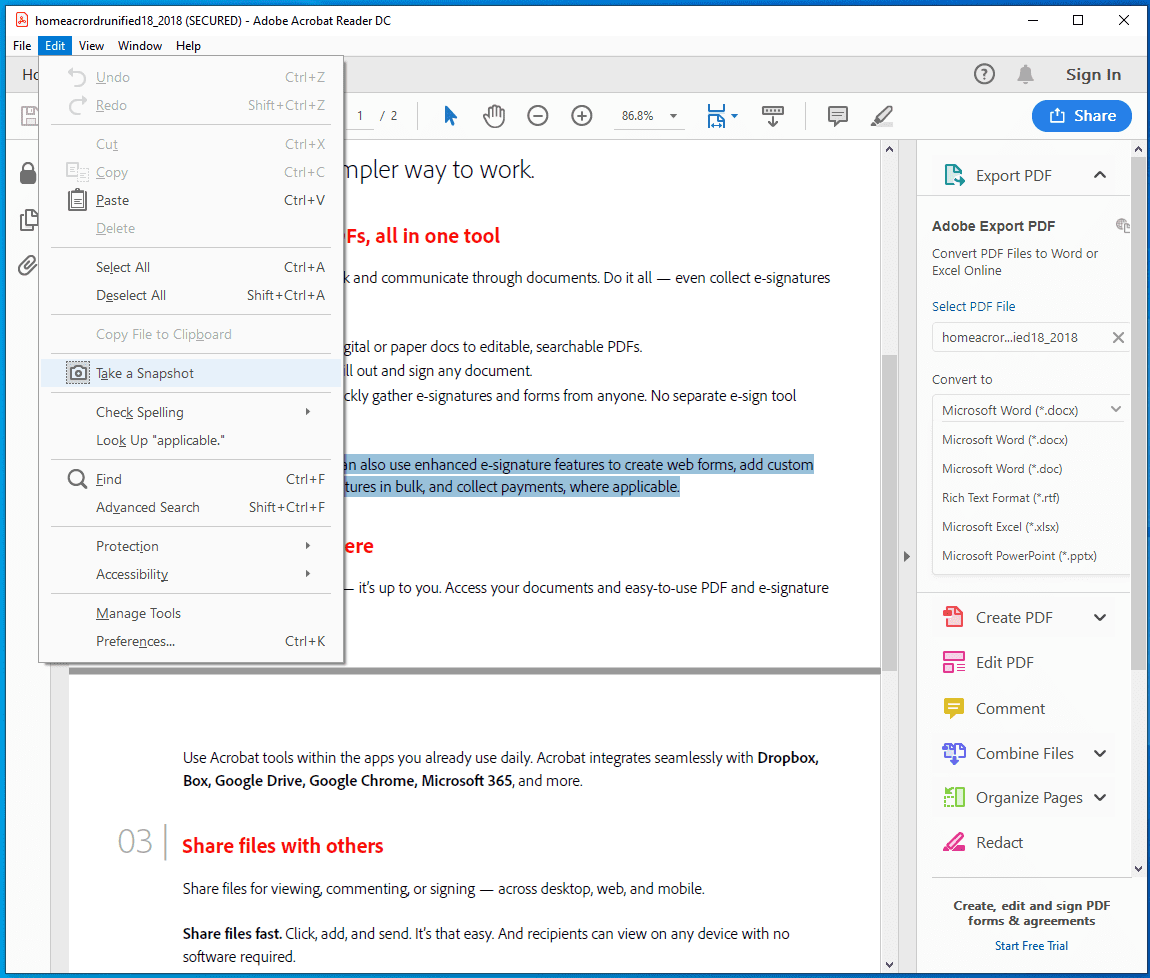Click the page number input field
This screenshot has height=978, width=1150.
click(x=359, y=116)
